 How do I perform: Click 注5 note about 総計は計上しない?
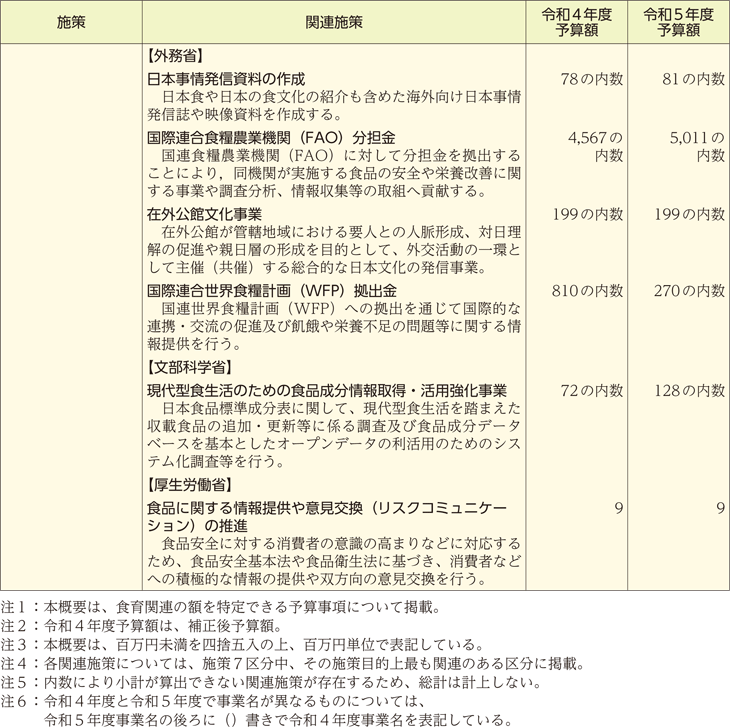[x=271, y=682]
